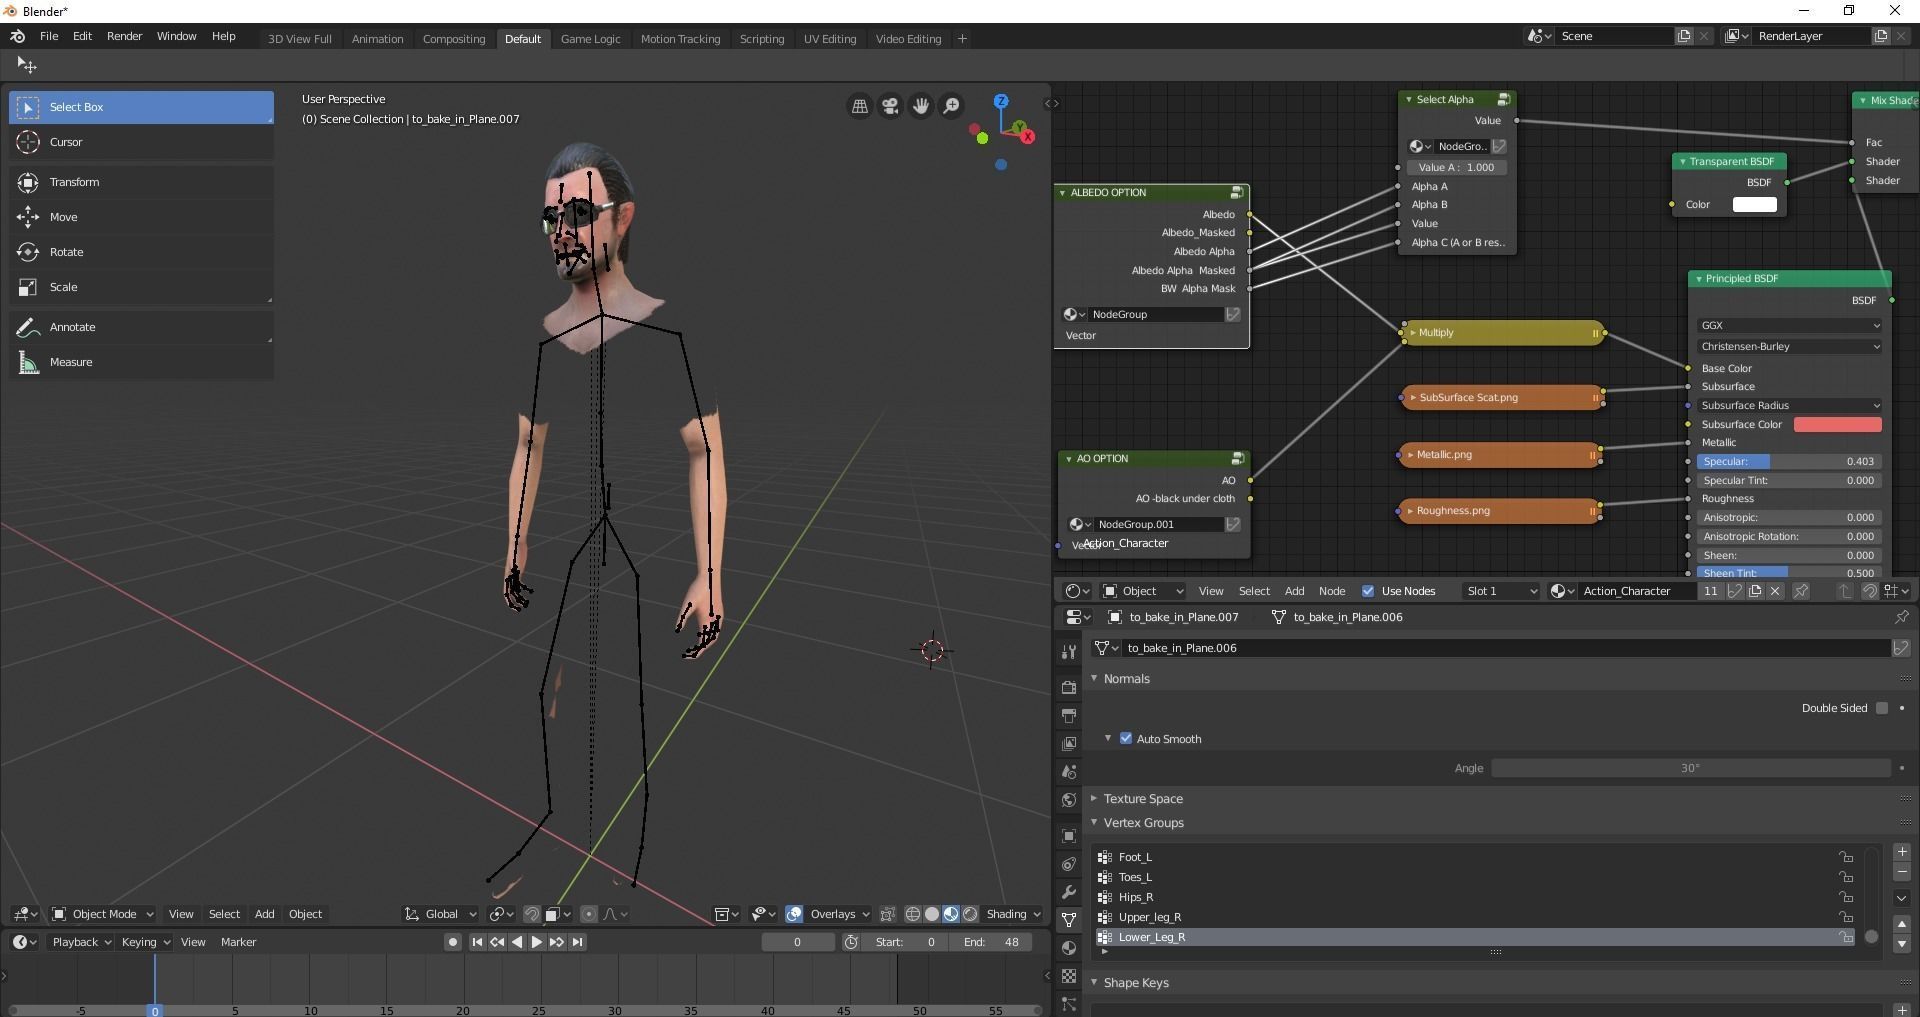Adjust the Specular slider value
1920x1017 pixels.
[1789, 461]
